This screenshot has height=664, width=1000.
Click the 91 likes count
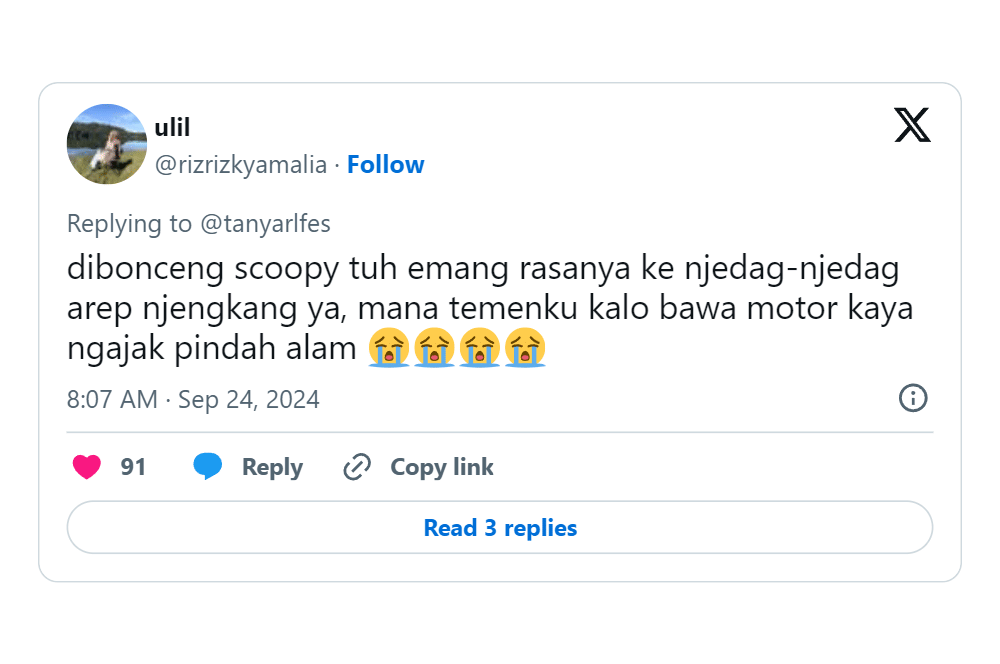(133, 467)
